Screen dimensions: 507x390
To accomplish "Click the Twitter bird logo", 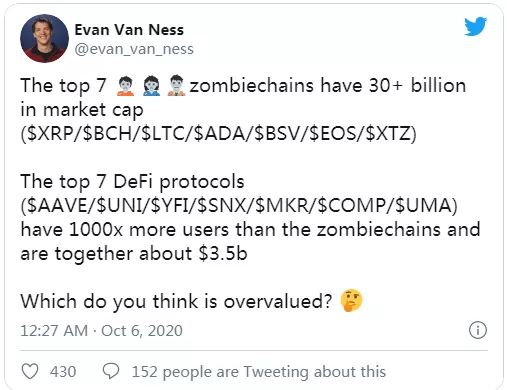I will pyautogui.click(x=476, y=26).
